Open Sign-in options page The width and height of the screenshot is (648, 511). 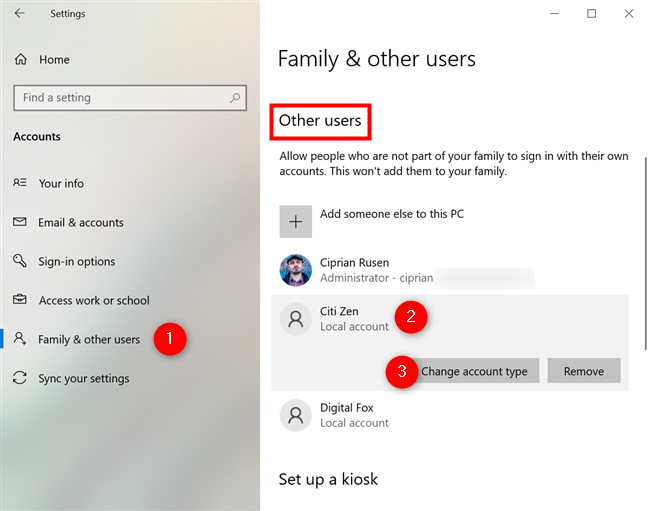pyautogui.click(x=77, y=261)
